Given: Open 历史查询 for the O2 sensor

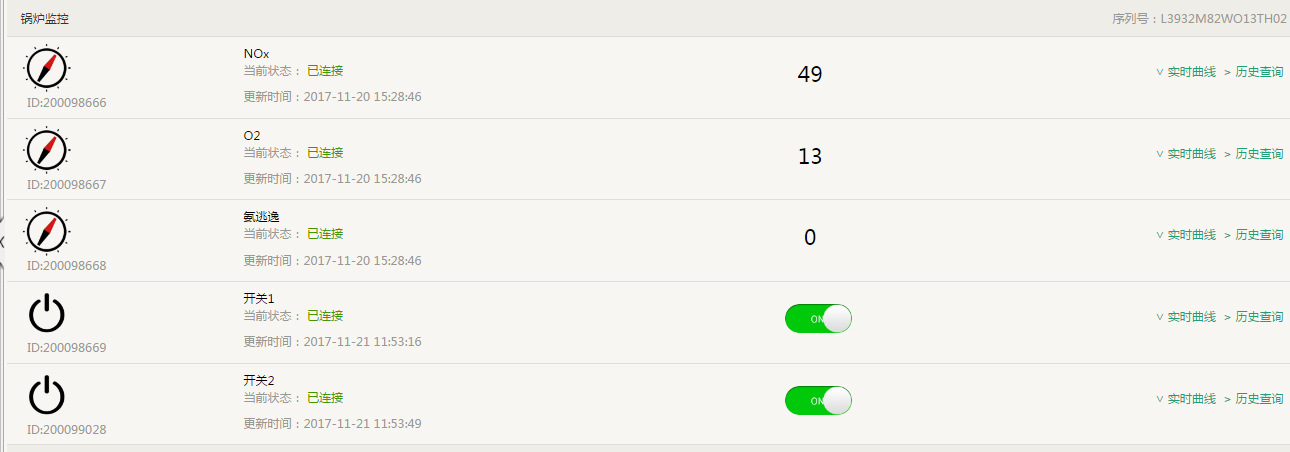Looking at the screenshot, I should point(1258,154).
